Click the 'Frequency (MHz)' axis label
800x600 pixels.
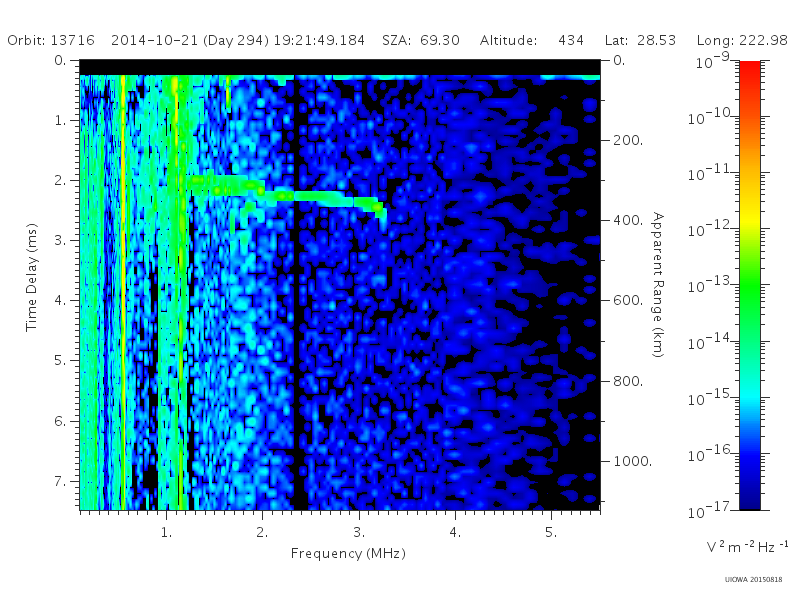coord(348,554)
